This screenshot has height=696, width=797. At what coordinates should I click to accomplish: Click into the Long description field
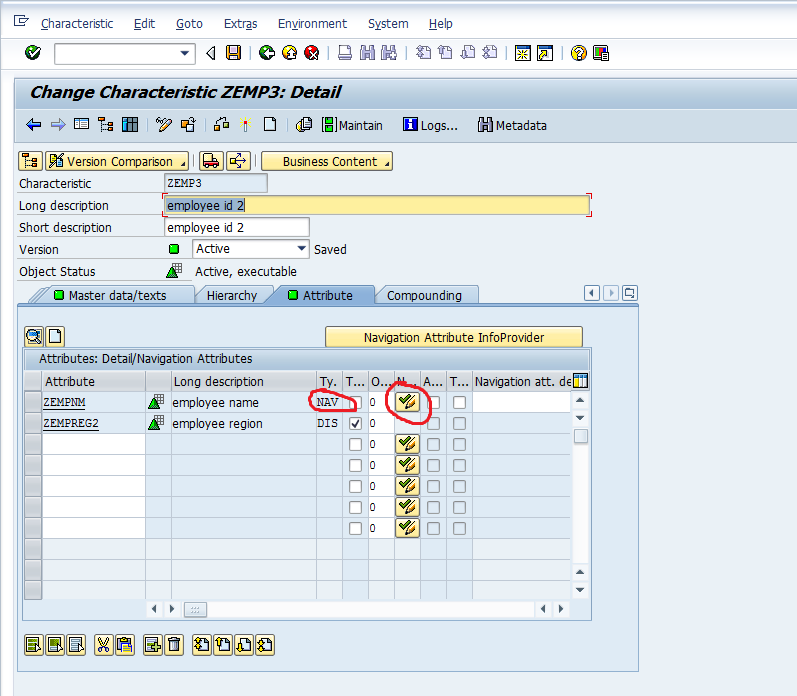pyautogui.click(x=377, y=205)
